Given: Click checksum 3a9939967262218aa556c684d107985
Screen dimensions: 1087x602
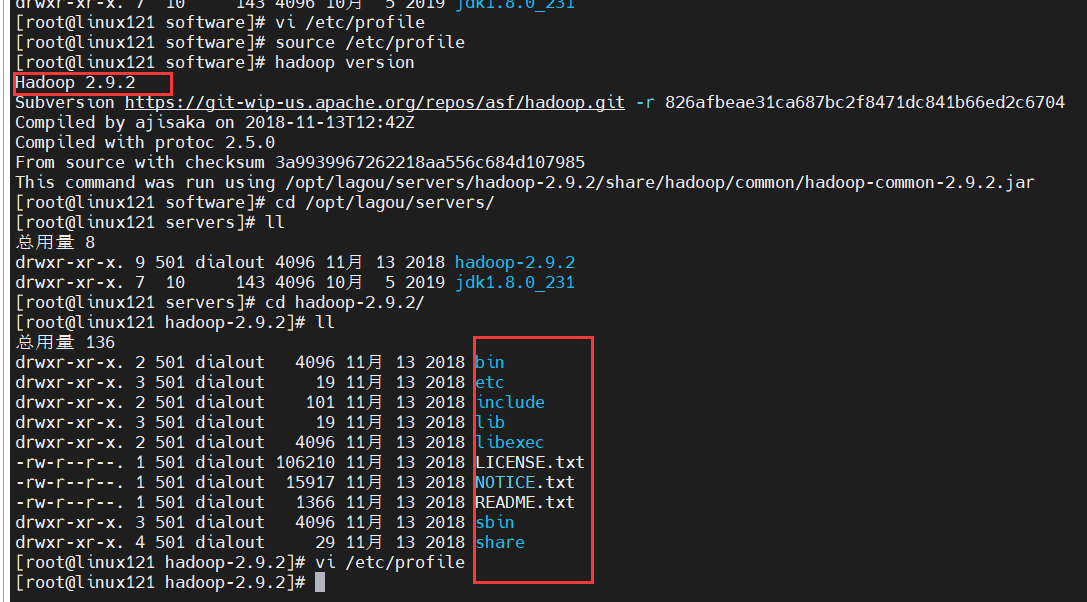Looking at the screenshot, I should click(430, 162).
